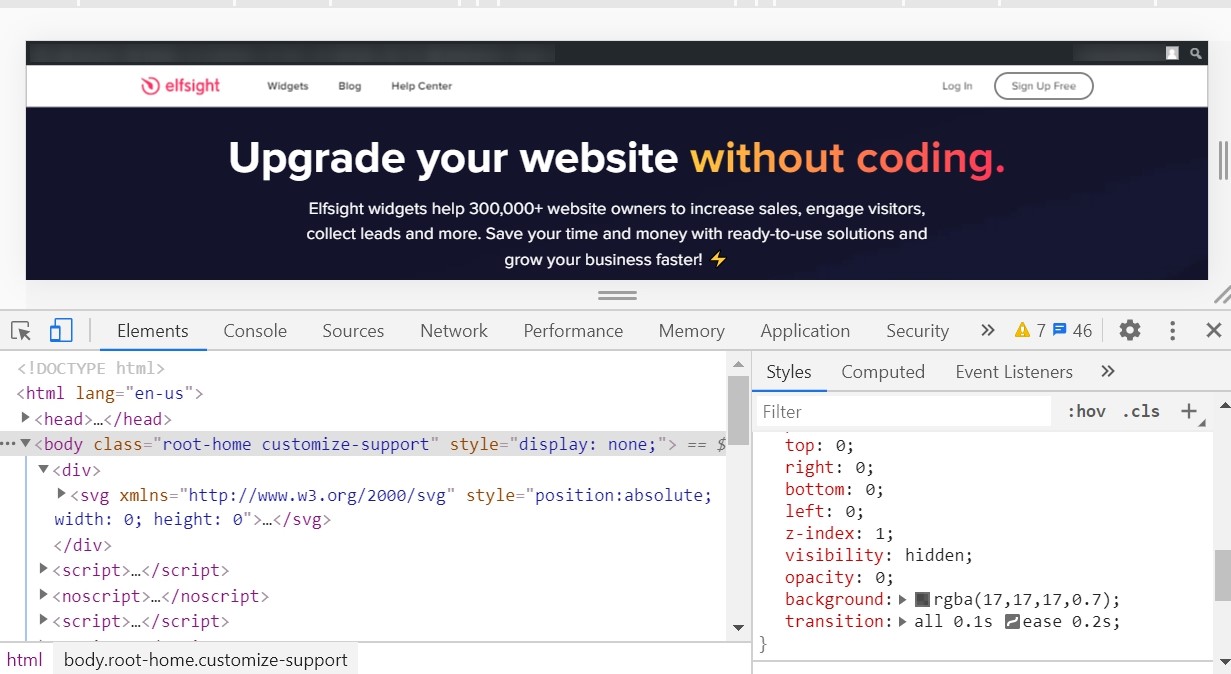The width and height of the screenshot is (1231, 674).
Task: Toggle the :hov element state panel
Action: coord(1086,411)
